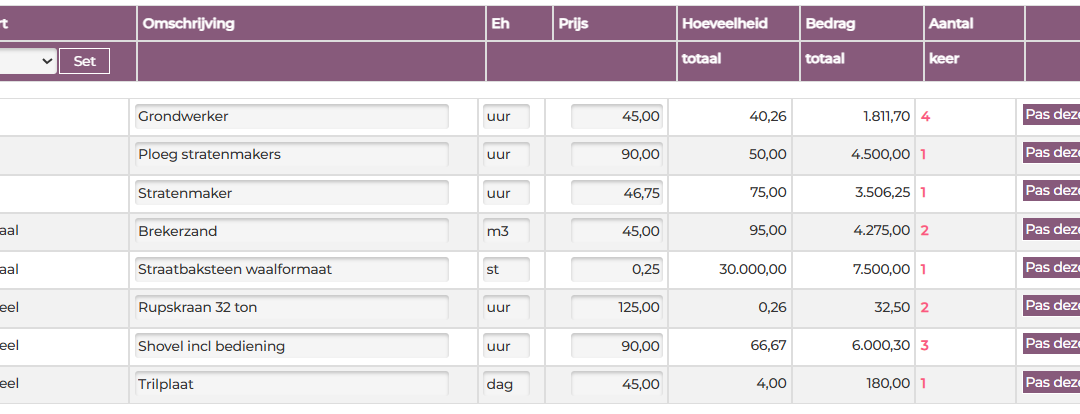Click 'Pas deze' in the Trilplaat row

point(1052,382)
